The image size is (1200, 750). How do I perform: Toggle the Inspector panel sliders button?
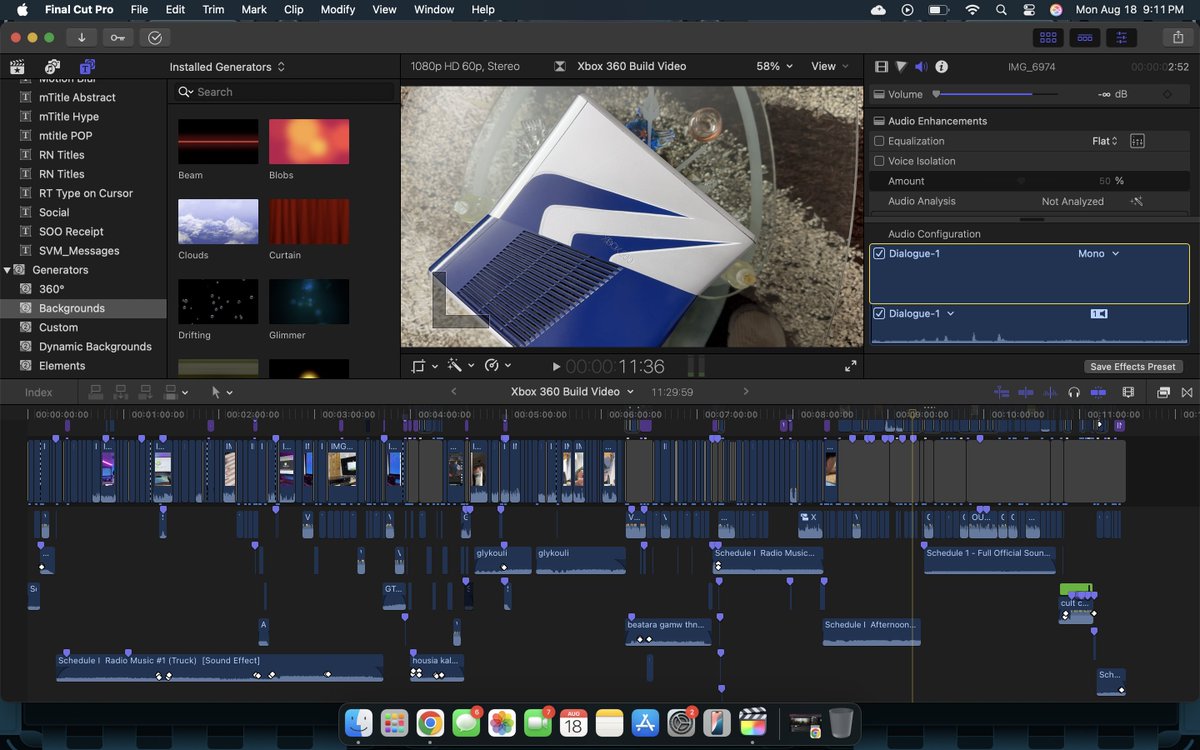tap(1120, 37)
